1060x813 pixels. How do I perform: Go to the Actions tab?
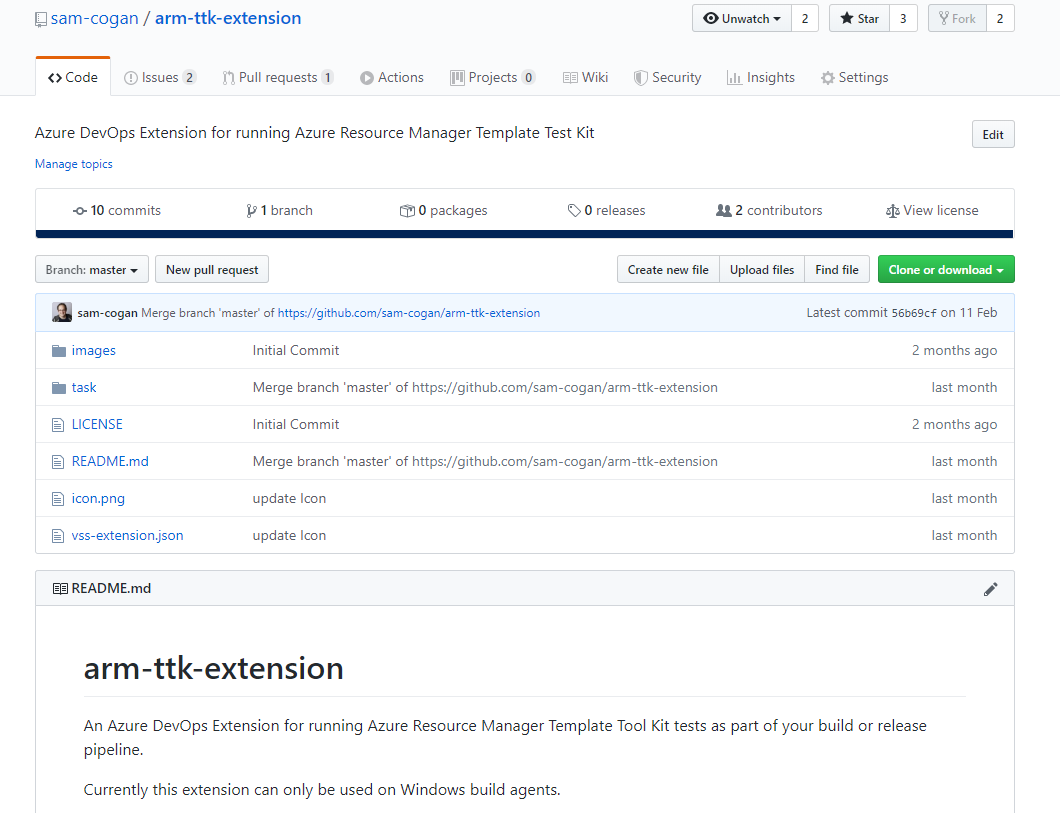pyautogui.click(x=392, y=78)
